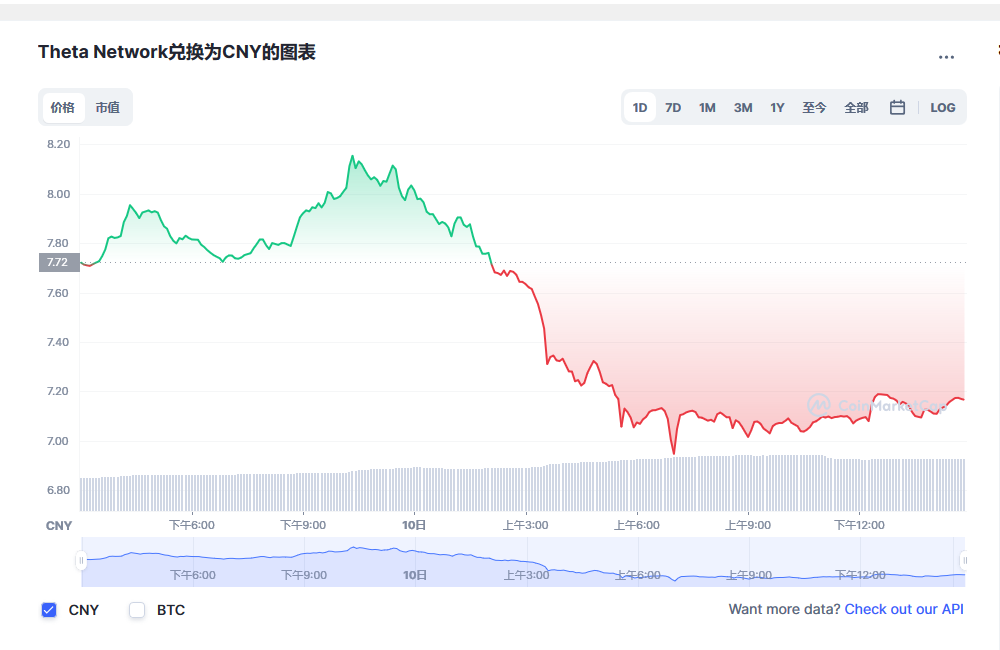
Task: Select the 1Y time range
Action: (777, 107)
